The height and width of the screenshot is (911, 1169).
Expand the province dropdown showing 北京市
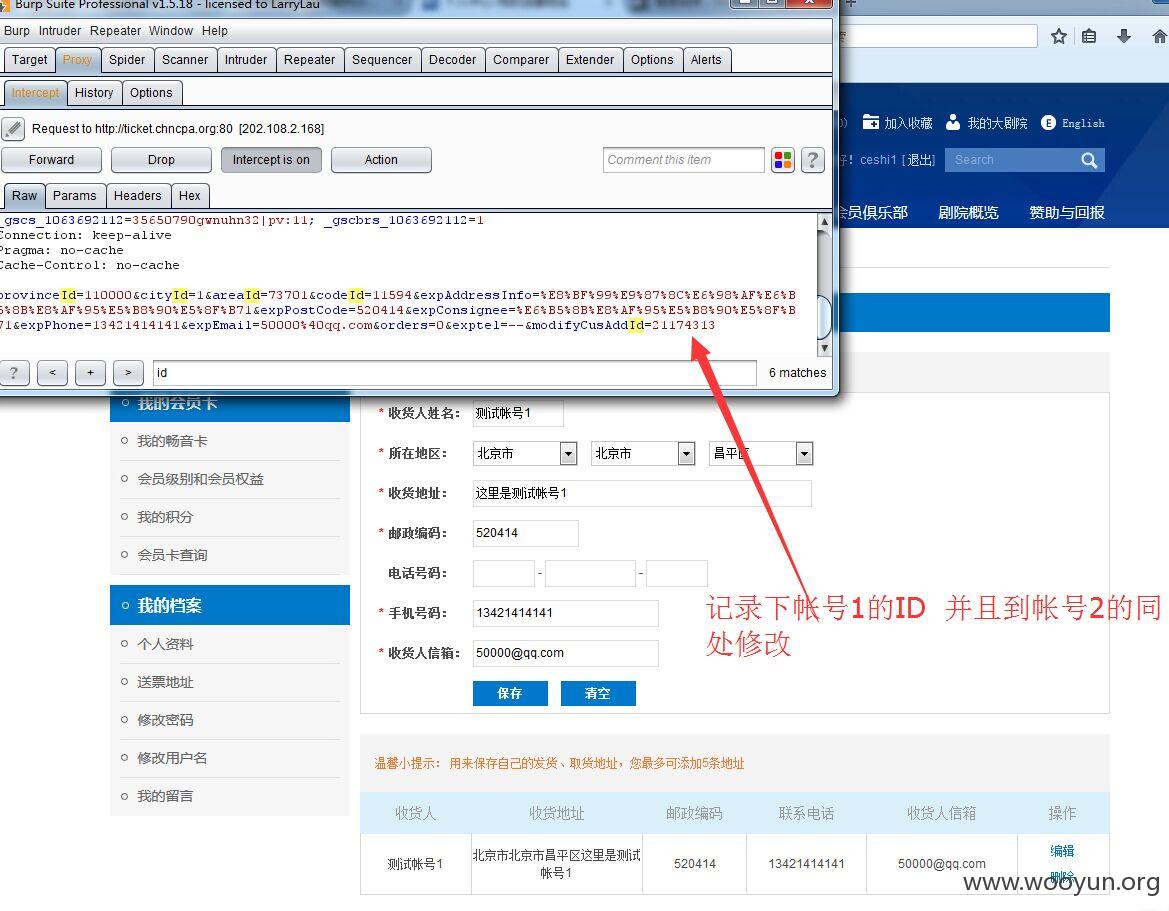(x=568, y=453)
